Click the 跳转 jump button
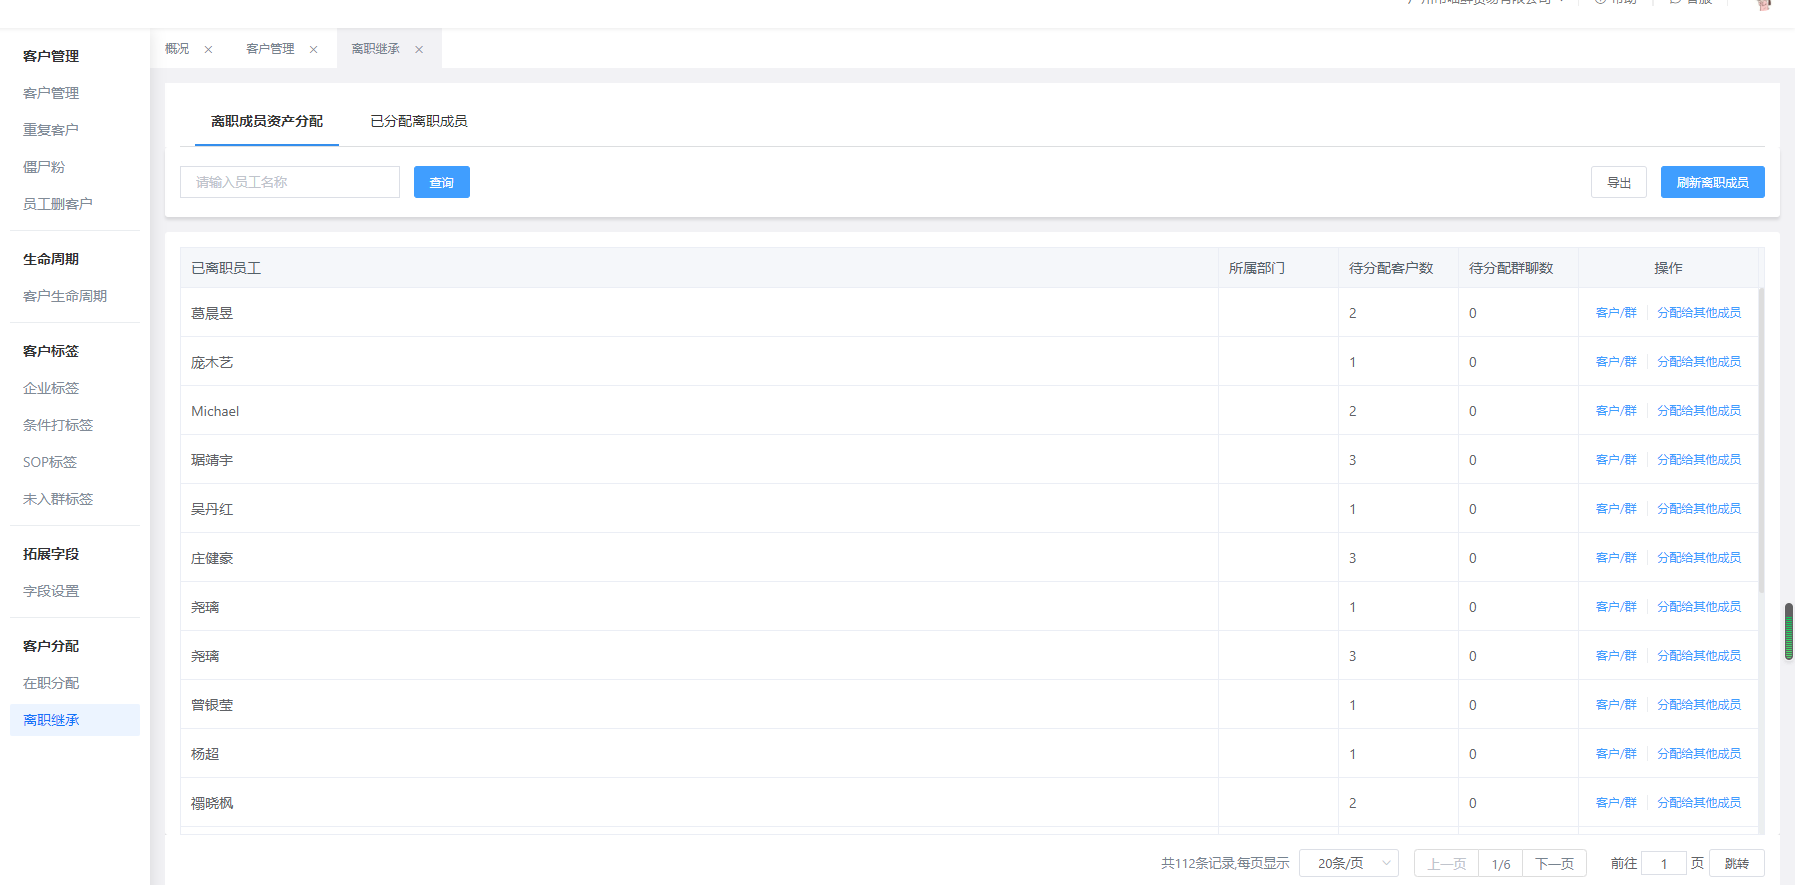The height and width of the screenshot is (885, 1795). click(x=1736, y=863)
